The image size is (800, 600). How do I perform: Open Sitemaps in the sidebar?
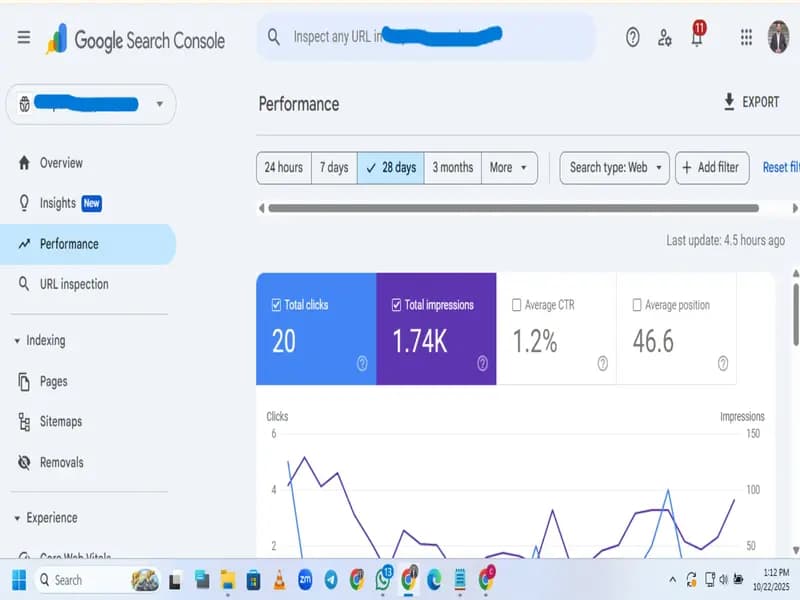point(88,421)
